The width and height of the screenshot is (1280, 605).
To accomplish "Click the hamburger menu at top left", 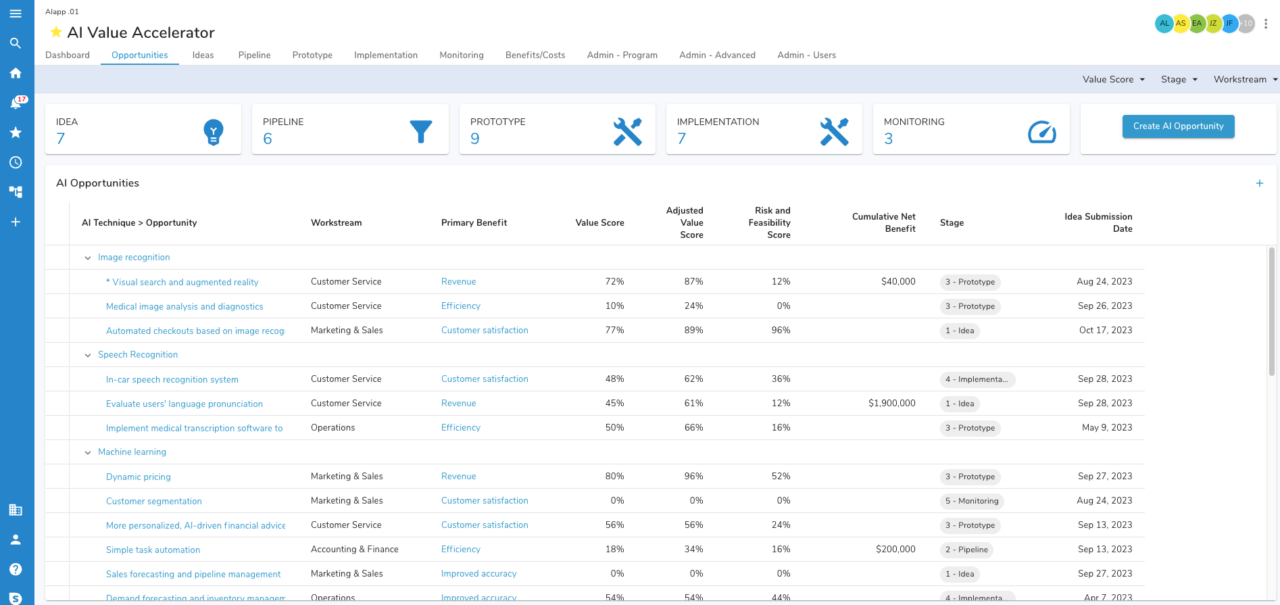I will (15, 13).
